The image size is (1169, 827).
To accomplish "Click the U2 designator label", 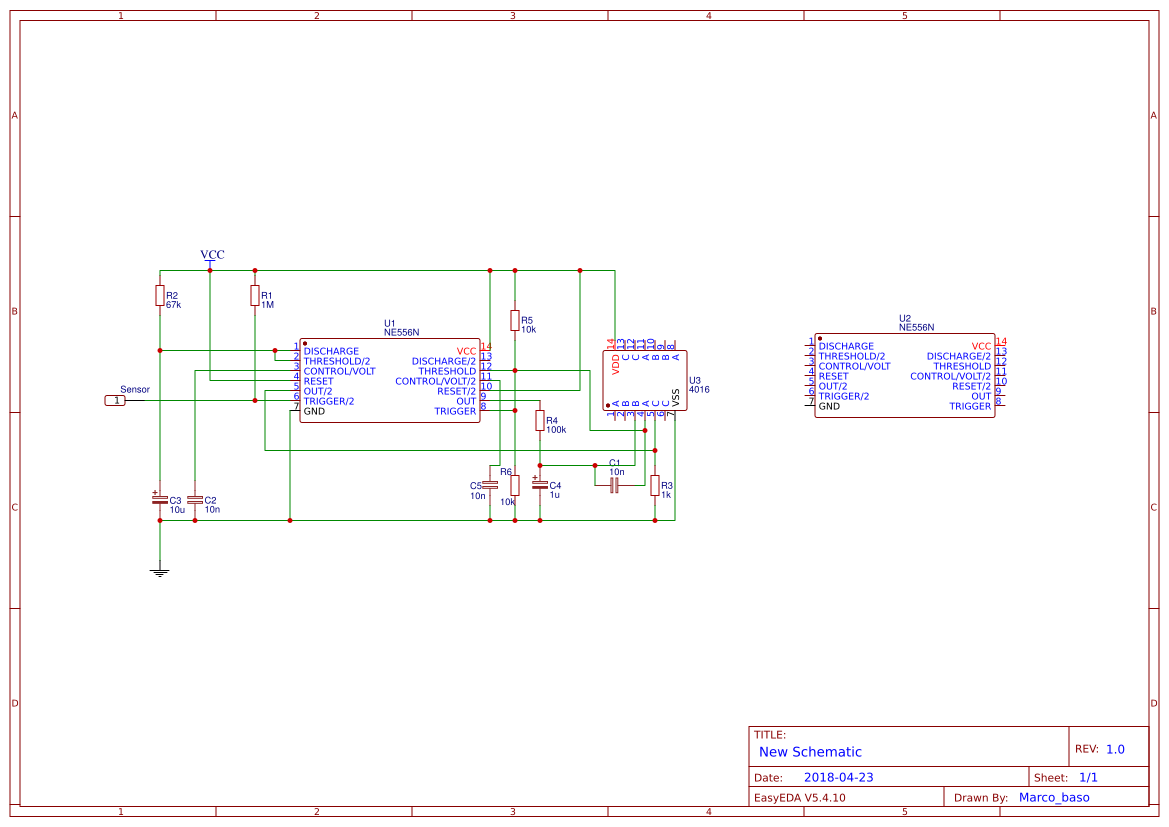I will point(904,318).
